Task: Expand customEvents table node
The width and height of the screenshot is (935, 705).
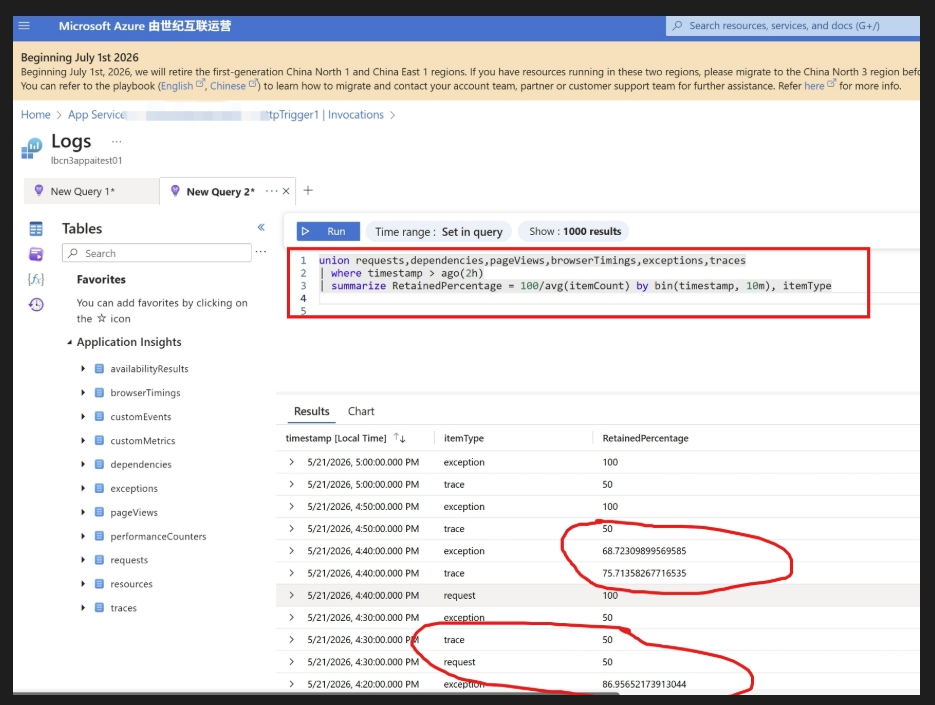Action: tap(83, 416)
